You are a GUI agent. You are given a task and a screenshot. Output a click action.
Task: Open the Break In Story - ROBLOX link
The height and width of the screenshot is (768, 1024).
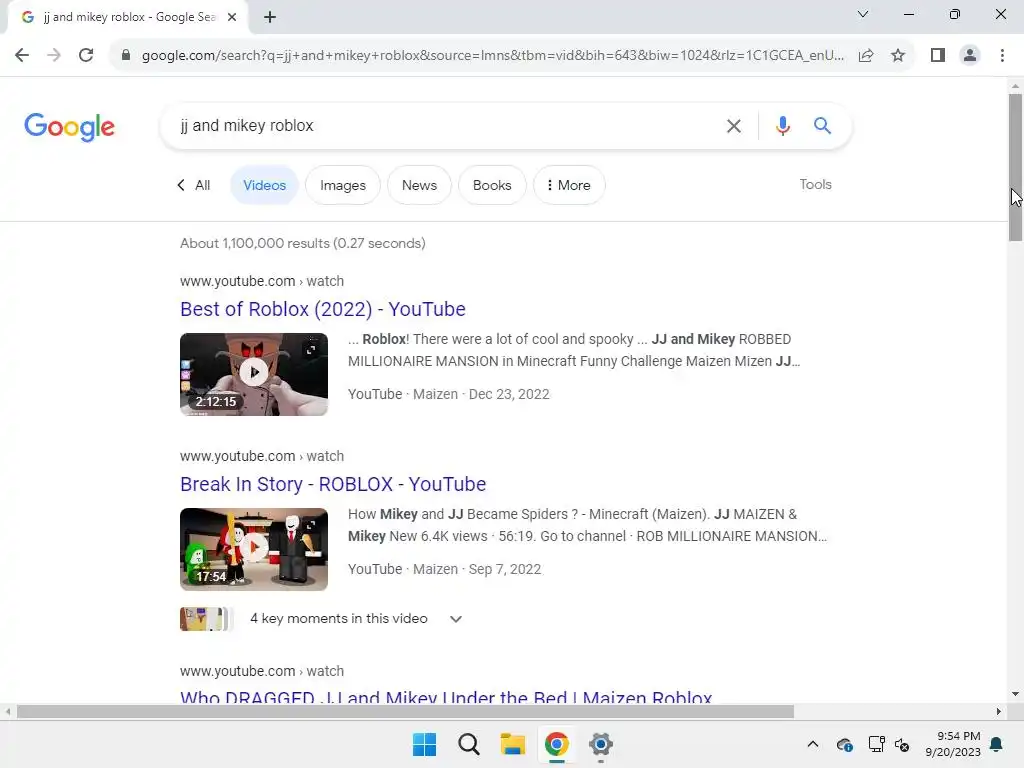[333, 484]
